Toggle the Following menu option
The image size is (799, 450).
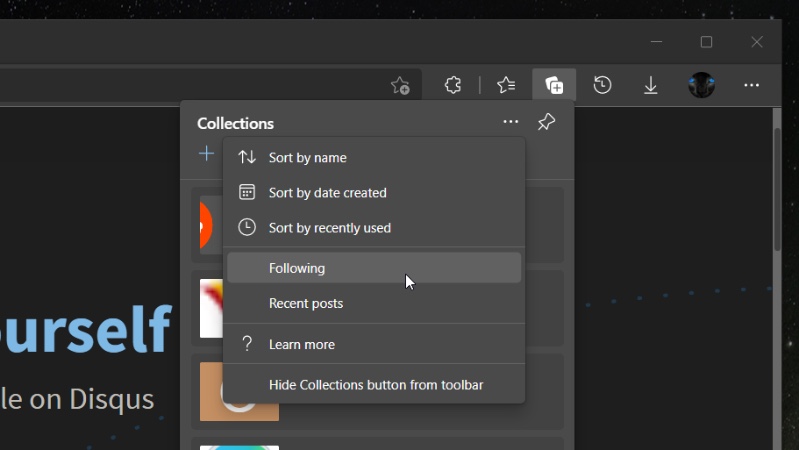(297, 268)
